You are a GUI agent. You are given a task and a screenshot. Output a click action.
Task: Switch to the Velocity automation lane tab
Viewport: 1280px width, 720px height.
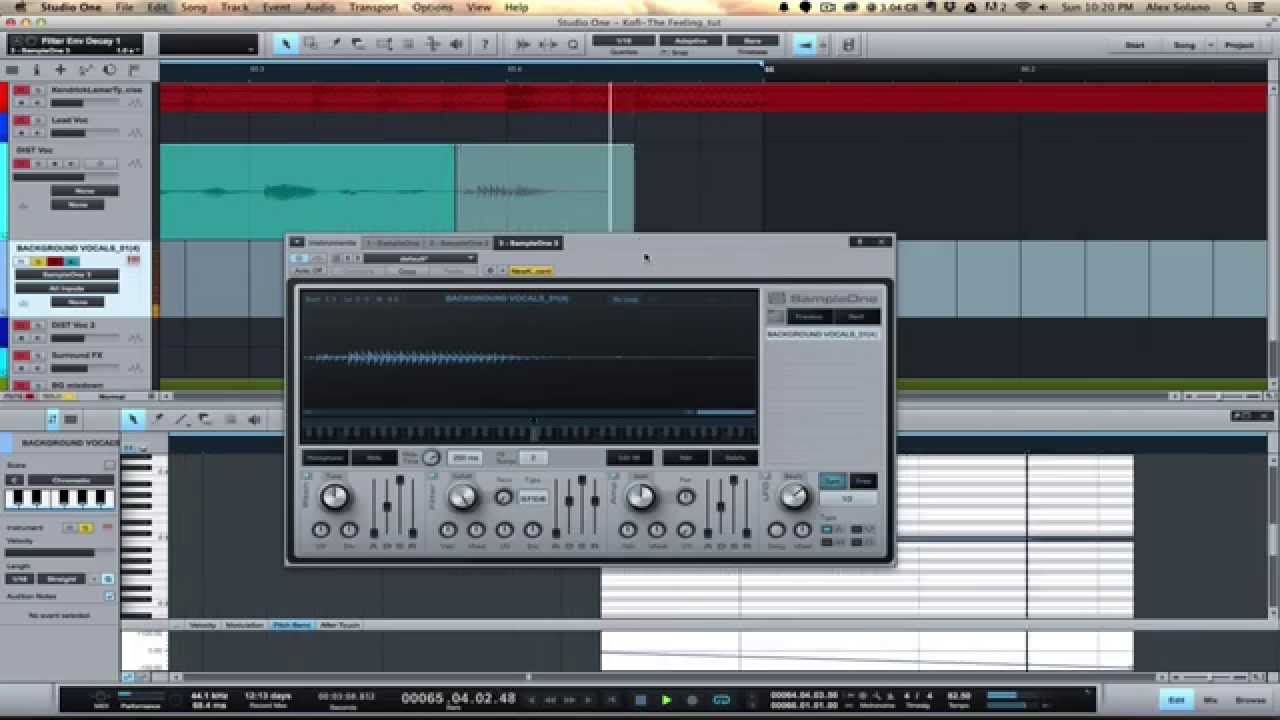pos(202,625)
